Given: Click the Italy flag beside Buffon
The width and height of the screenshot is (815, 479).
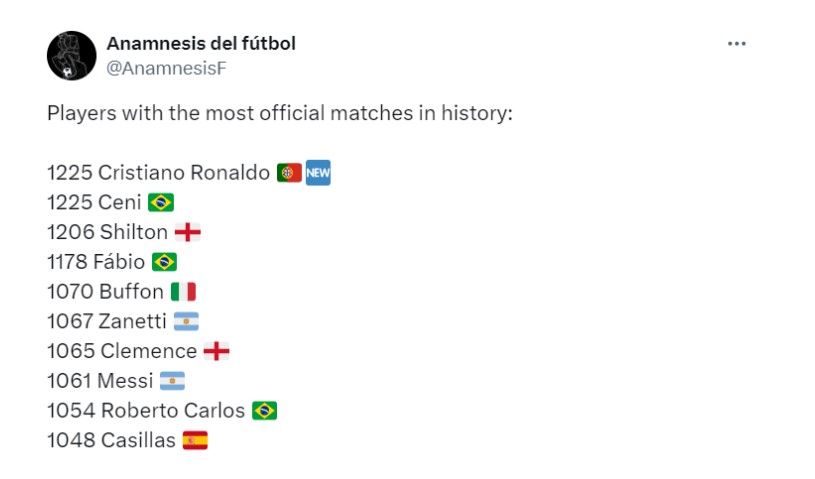Looking at the screenshot, I should click(183, 292).
